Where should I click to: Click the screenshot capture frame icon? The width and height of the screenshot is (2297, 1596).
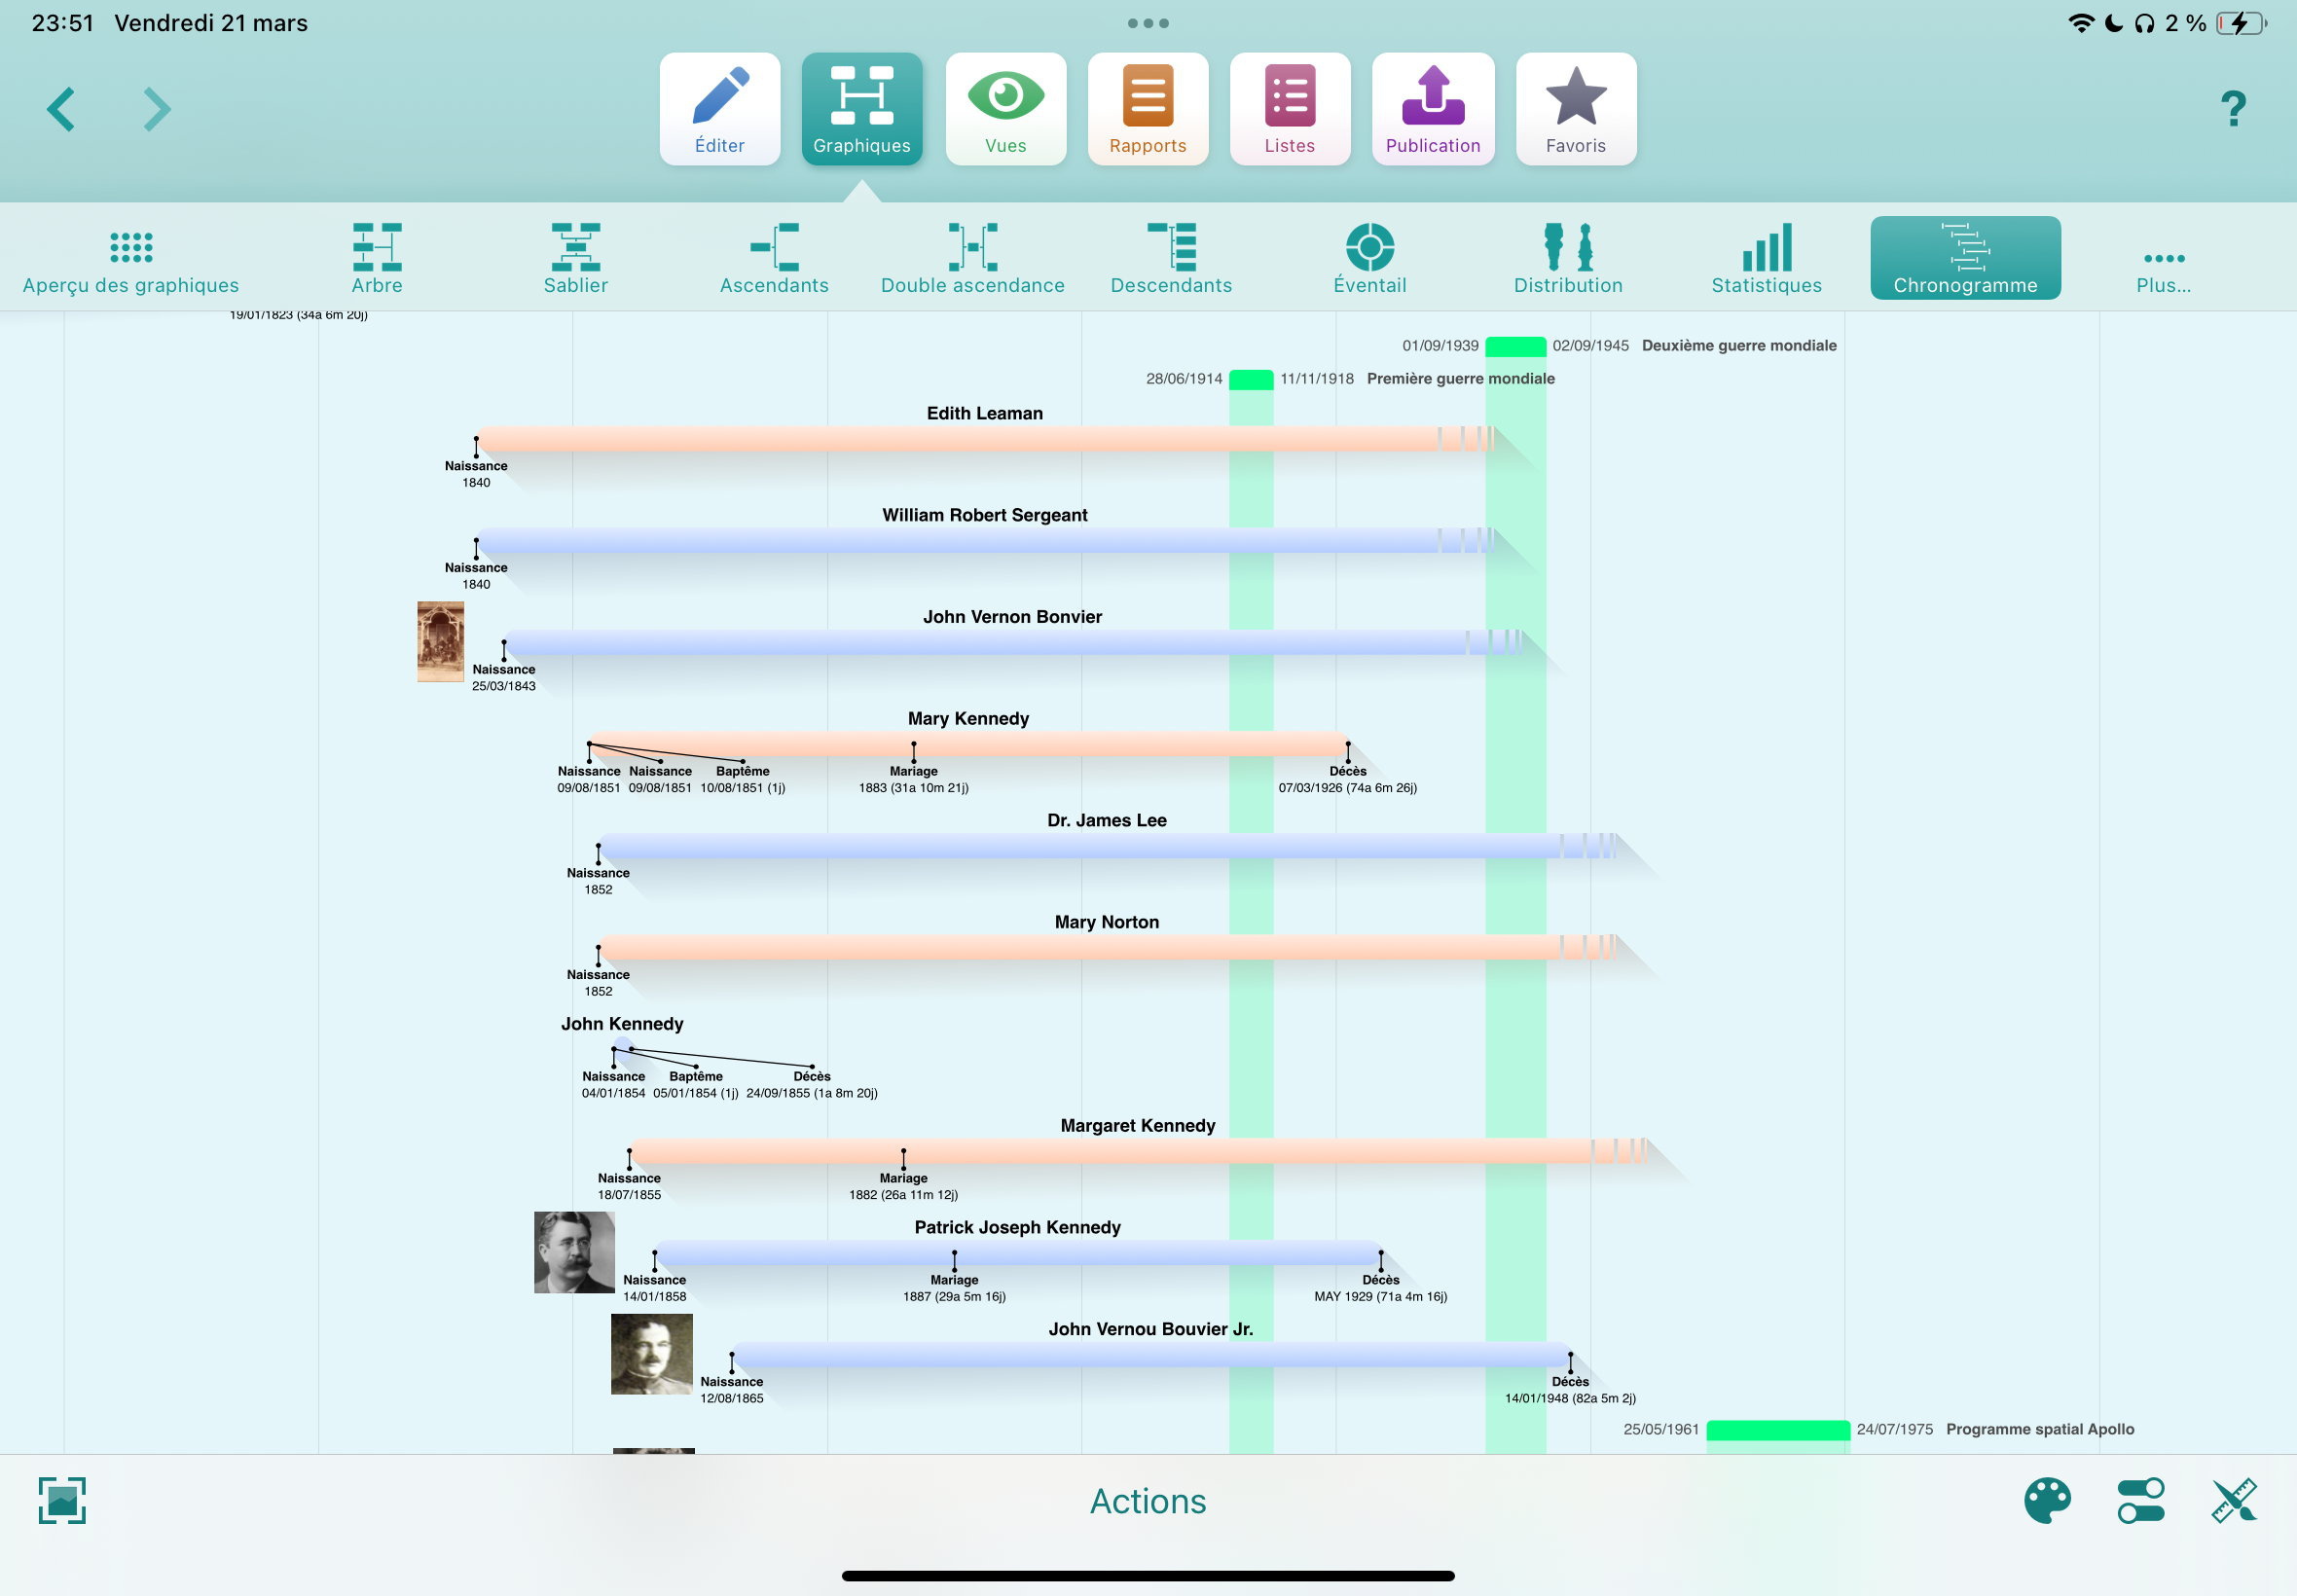pyautogui.click(x=62, y=1500)
